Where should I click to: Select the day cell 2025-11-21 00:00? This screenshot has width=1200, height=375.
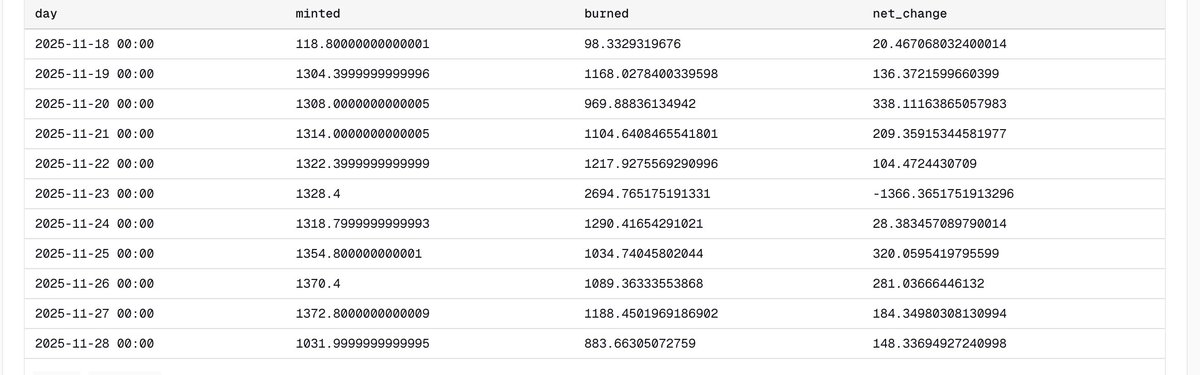pyautogui.click(x=94, y=134)
